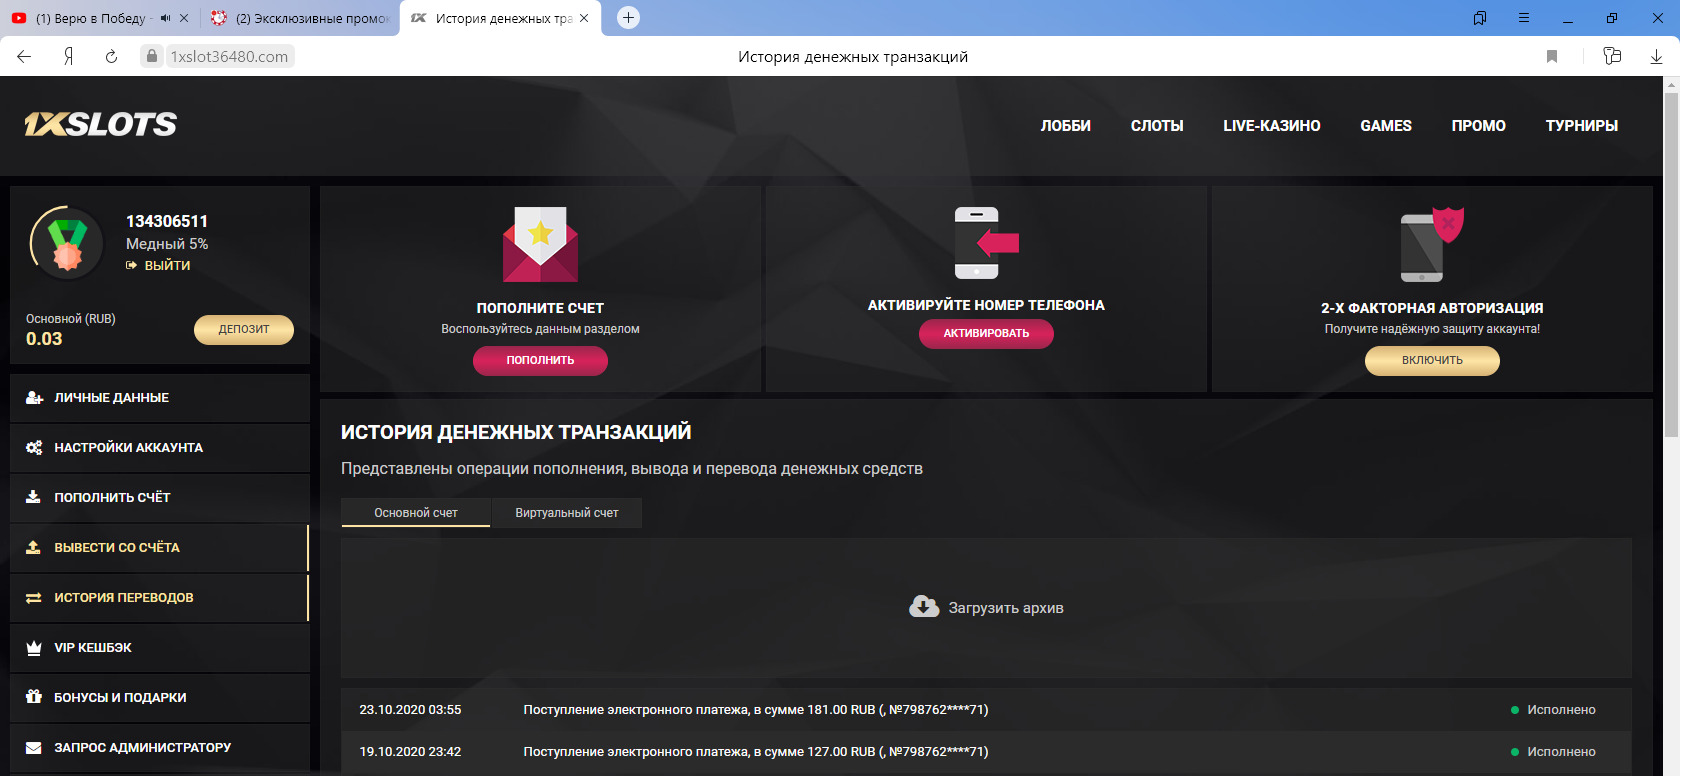
Task: Click the logout arrow icon next to ВЫЙТИ
Action: [131, 265]
